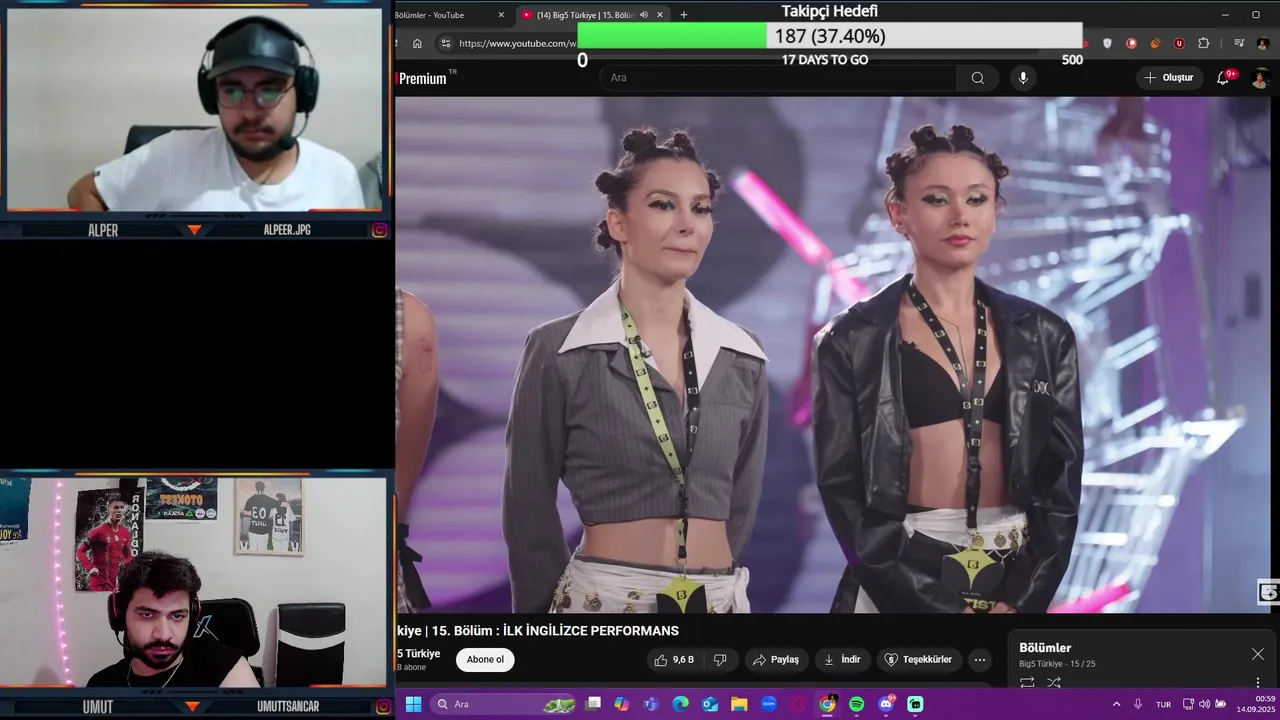Click the side overlay icon at video edge
The image size is (1280, 720).
pyautogui.click(x=1268, y=592)
